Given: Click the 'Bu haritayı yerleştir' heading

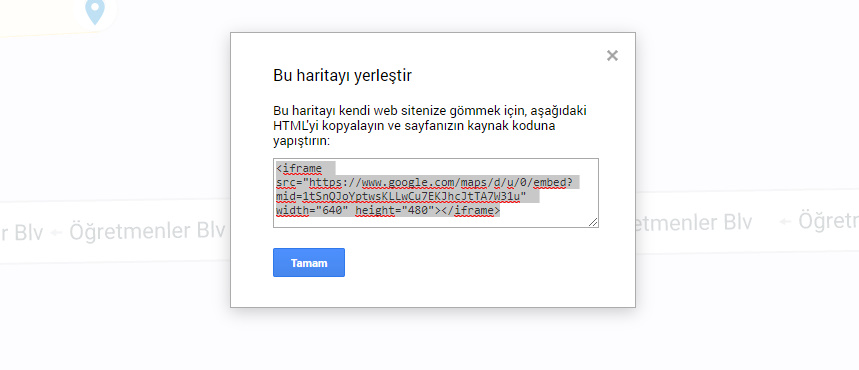Looking at the screenshot, I should (x=342, y=76).
